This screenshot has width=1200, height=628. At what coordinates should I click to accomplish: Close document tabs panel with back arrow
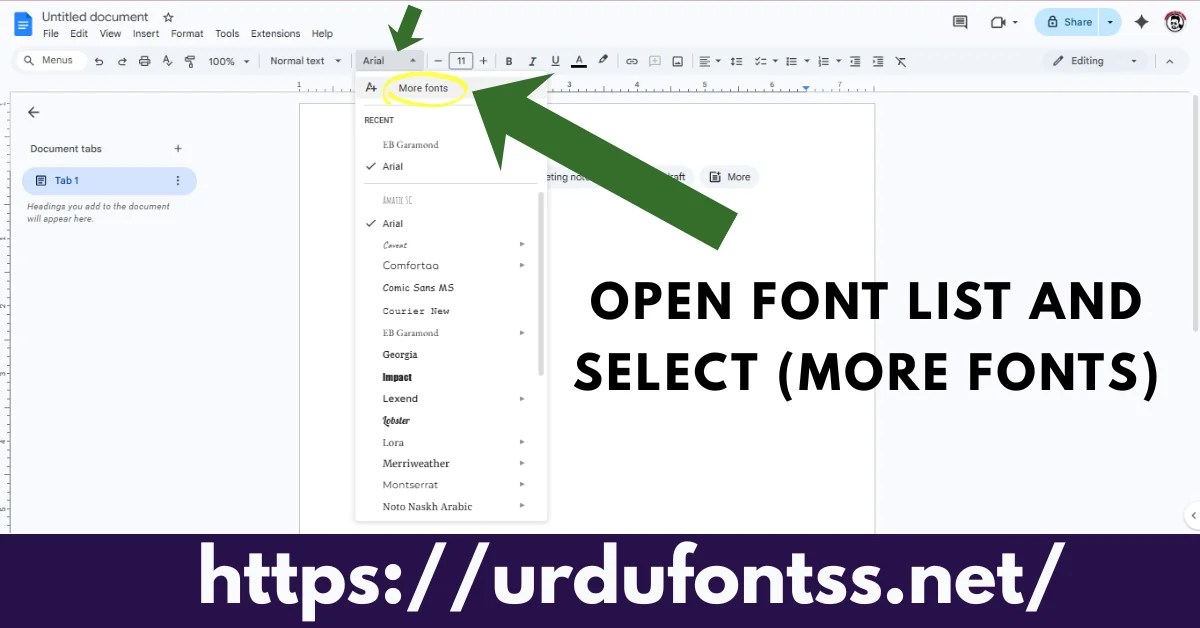click(x=34, y=113)
